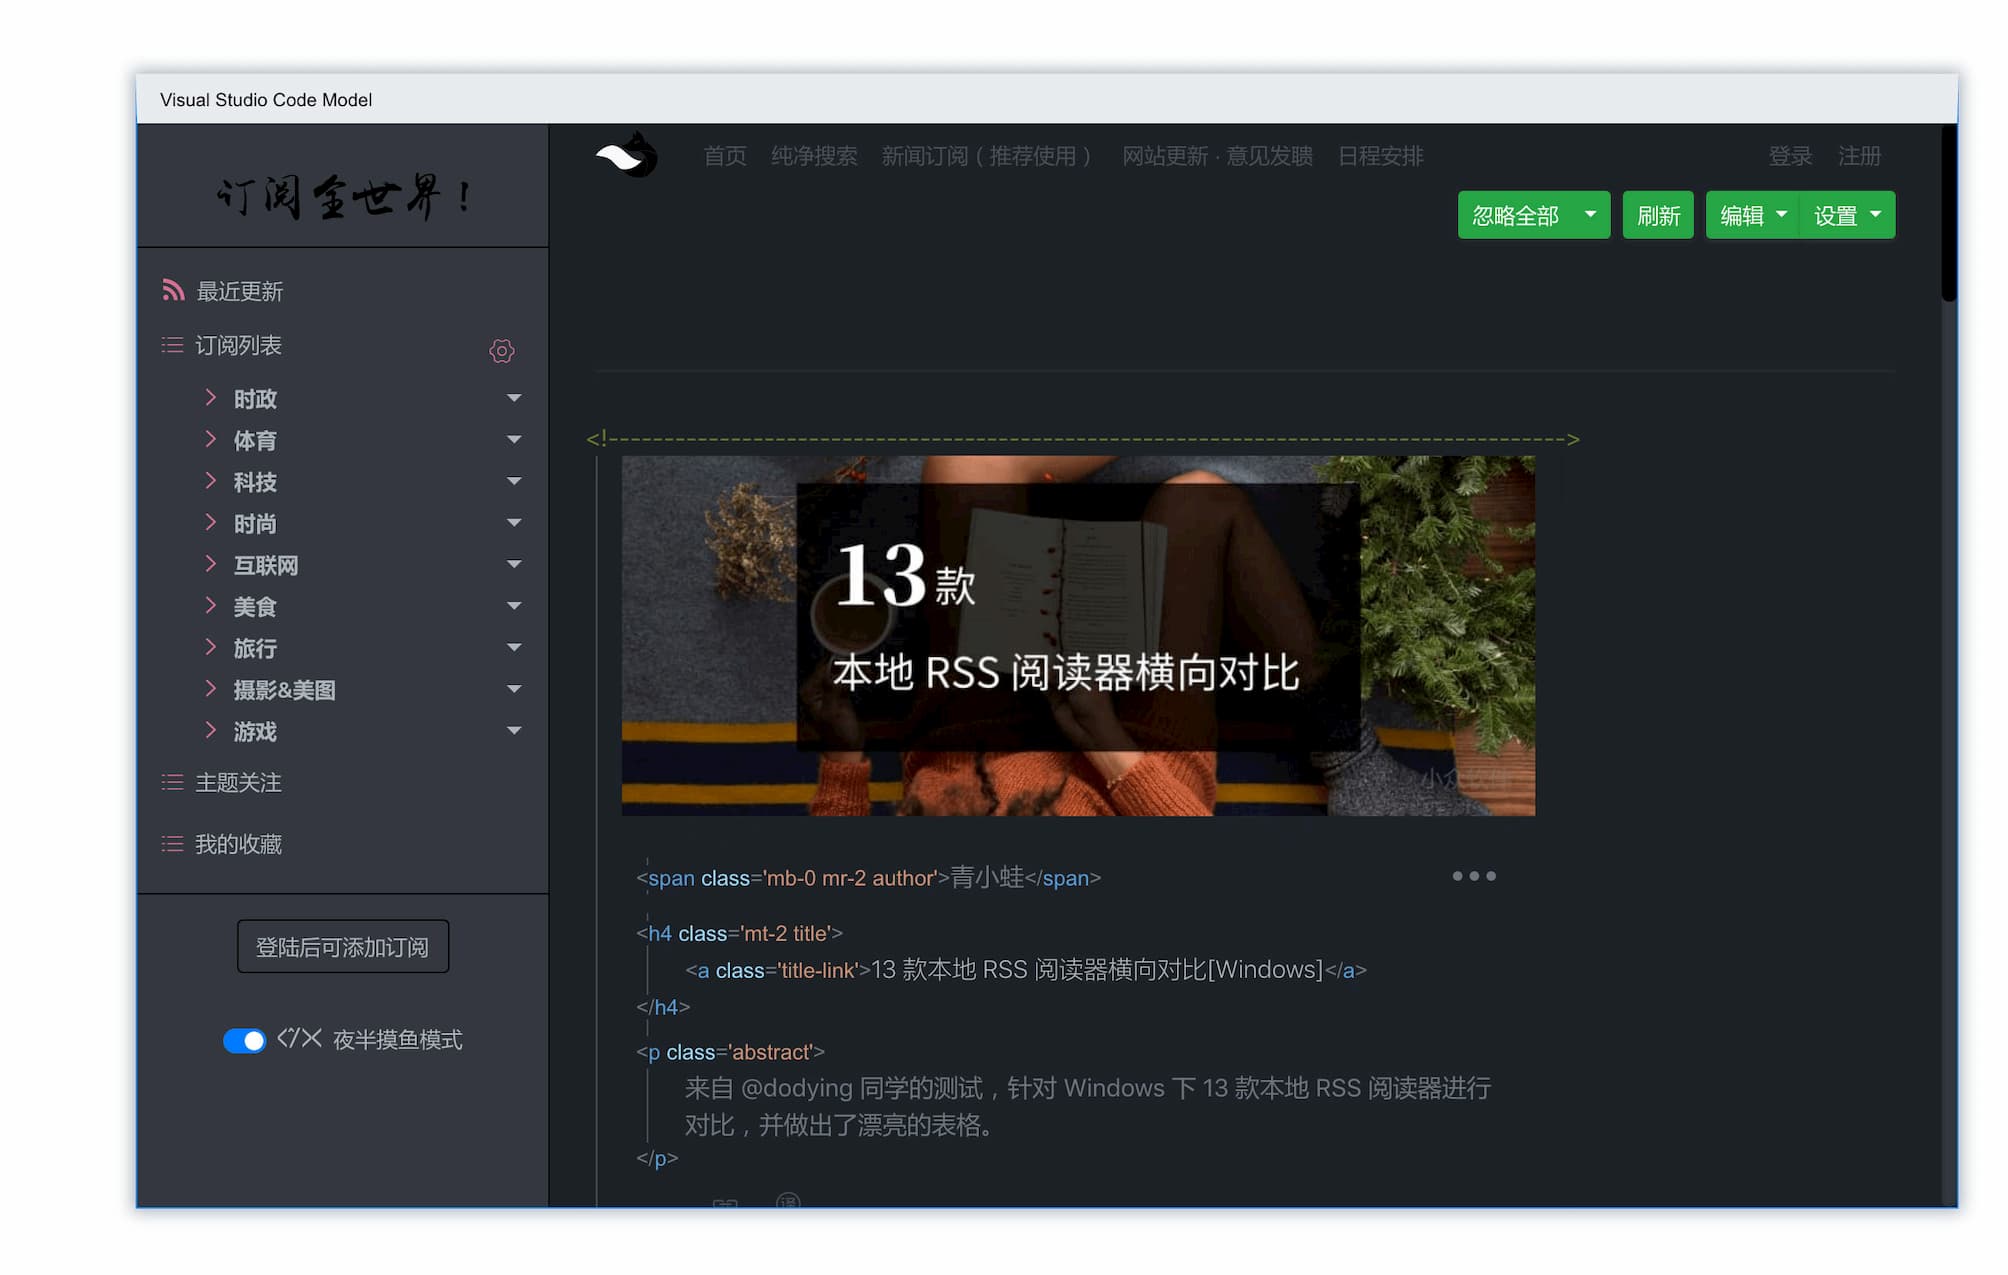Screen dimensions: 2008x1275
Task: Click the 注册 link
Action: (x=1859, y=156)
